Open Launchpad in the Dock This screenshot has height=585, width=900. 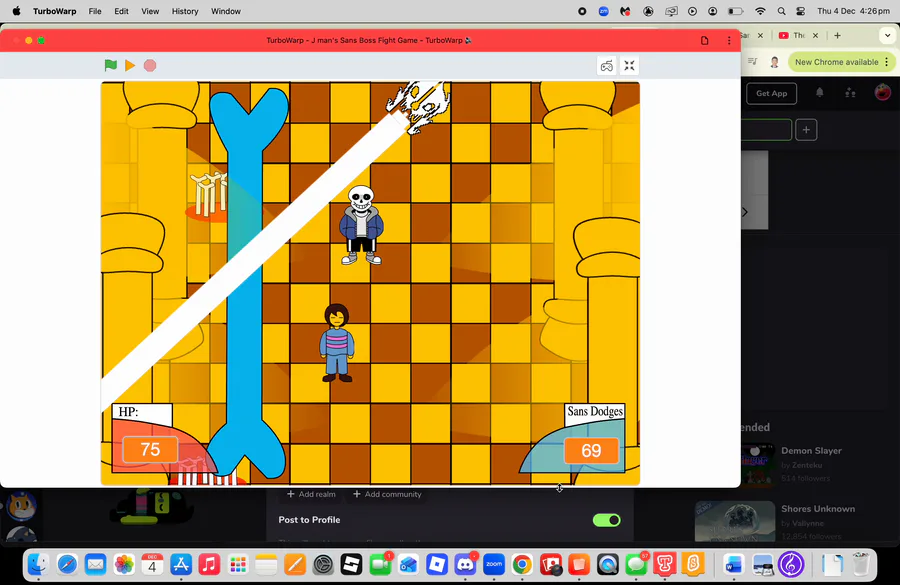pyautogui.click(x=238, y=565)
